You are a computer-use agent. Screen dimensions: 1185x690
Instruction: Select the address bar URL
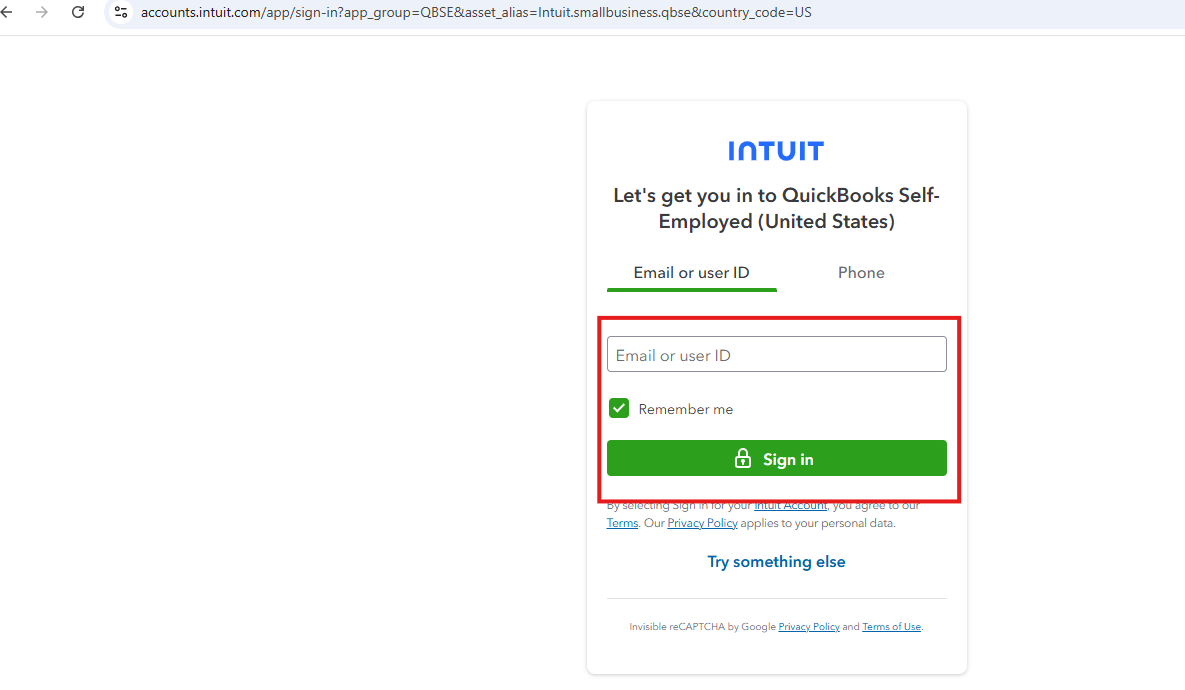pyautogui.click(x=476, y=12)
